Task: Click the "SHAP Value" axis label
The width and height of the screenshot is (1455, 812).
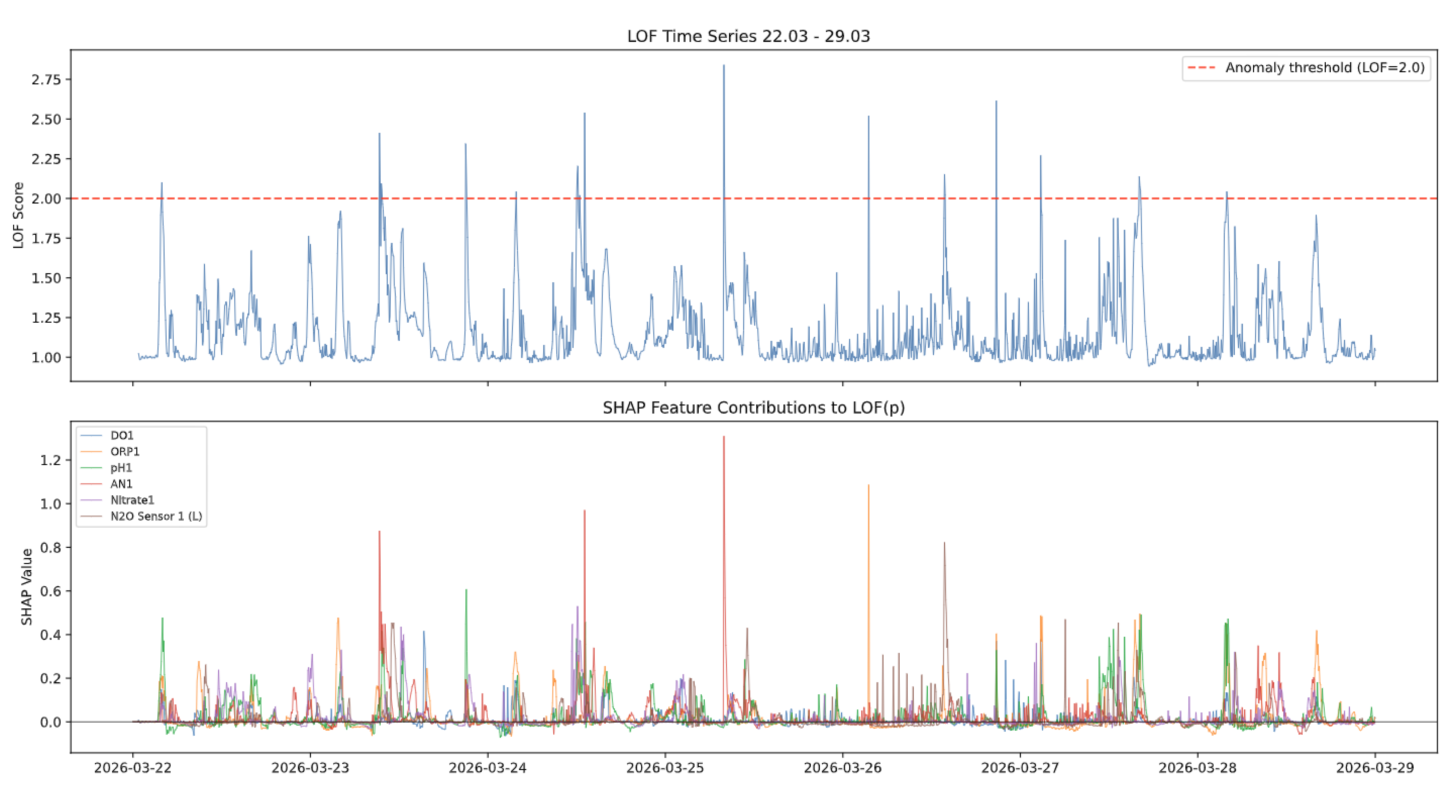Action: (x=29, y=587)
